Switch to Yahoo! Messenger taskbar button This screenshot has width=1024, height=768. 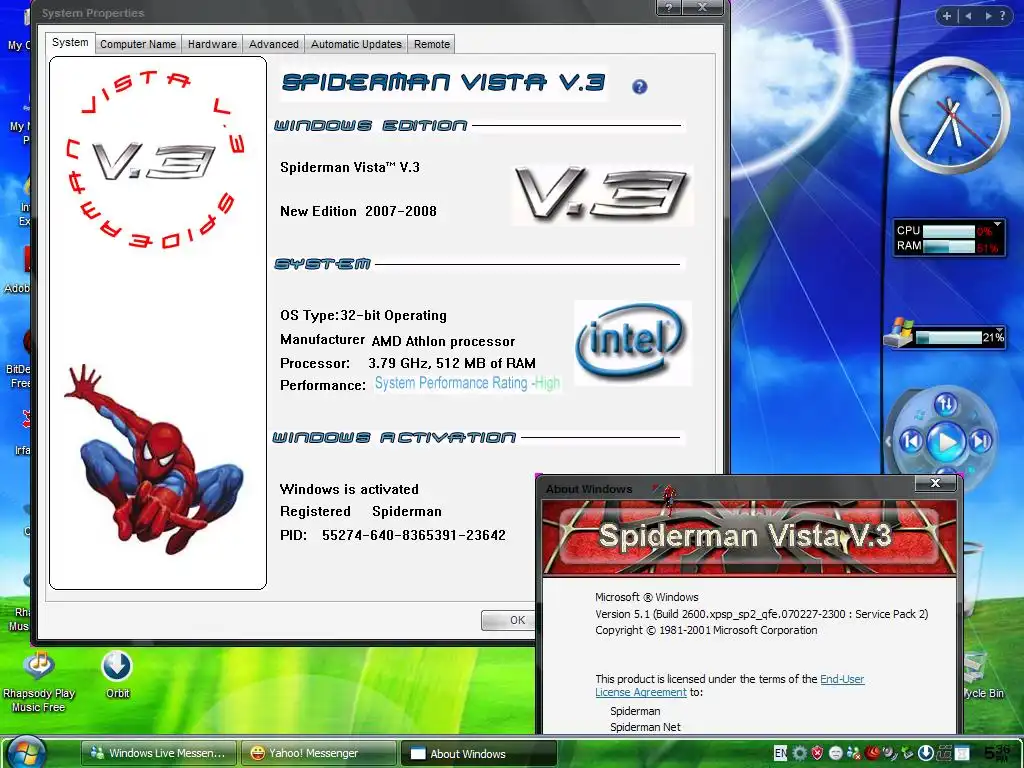tap(319, 753)
